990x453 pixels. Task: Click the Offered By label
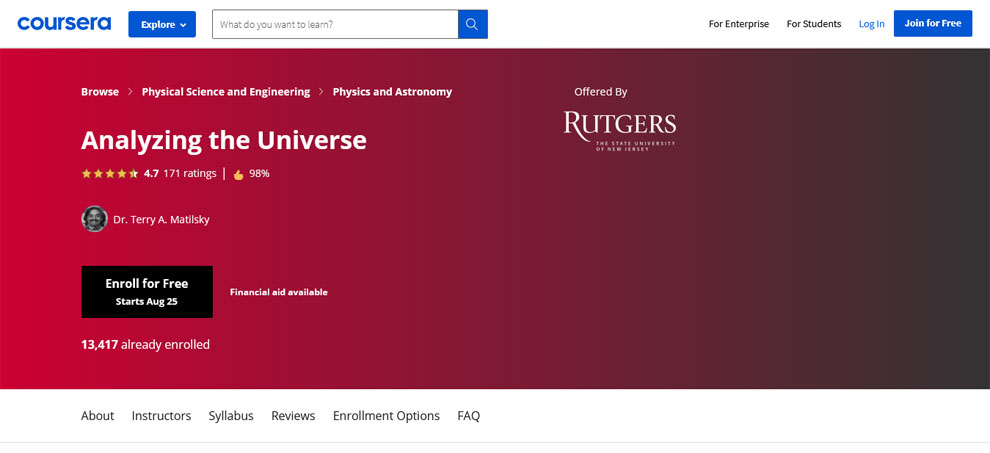click(x=600, y=92)
